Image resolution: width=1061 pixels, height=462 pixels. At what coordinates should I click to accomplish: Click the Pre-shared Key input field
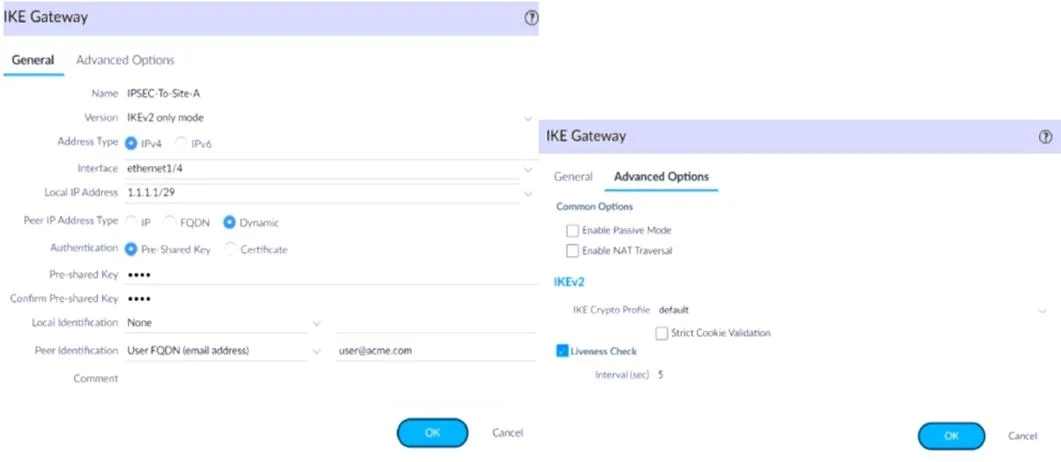(x=328, y=275)
